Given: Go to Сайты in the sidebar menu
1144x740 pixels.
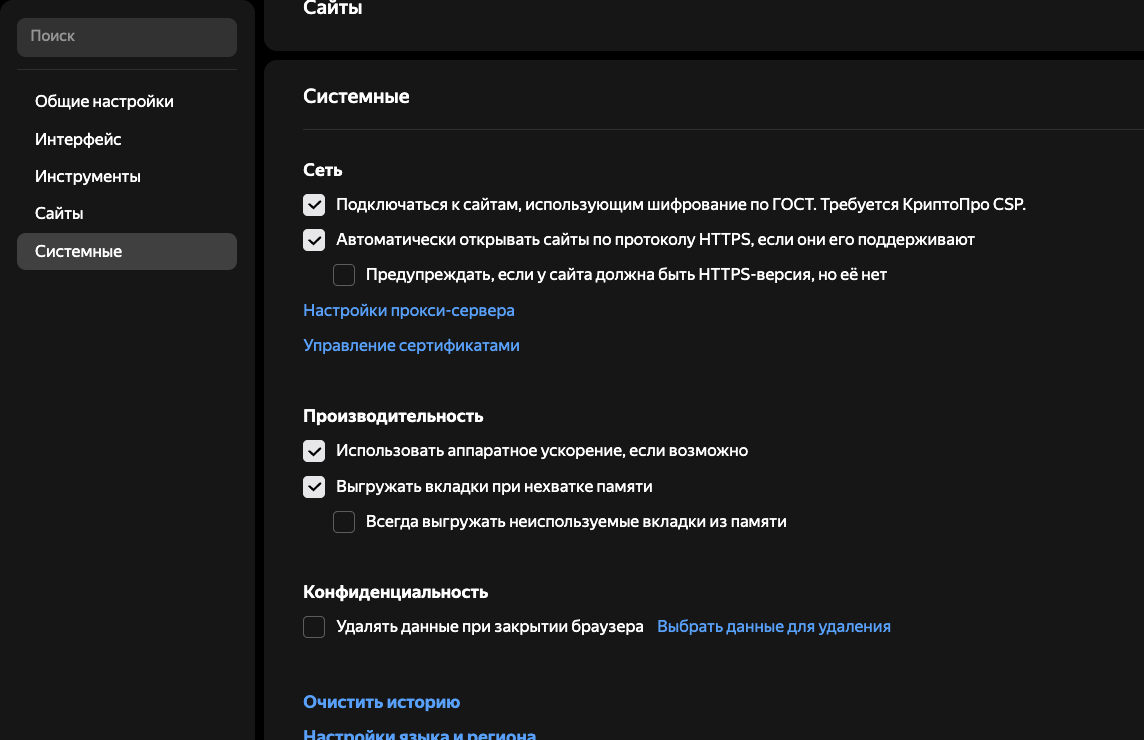Looking at the screenshot, I should click(x=59, y=214).
